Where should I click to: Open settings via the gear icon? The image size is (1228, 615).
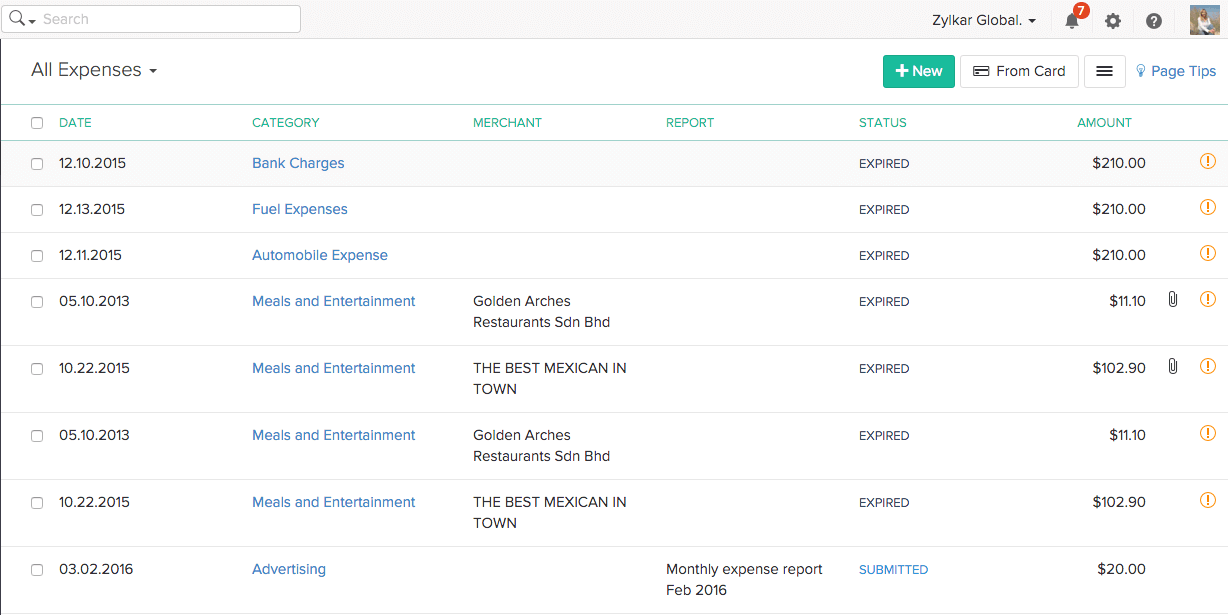pyautogui.click(x=1113, y=21)
